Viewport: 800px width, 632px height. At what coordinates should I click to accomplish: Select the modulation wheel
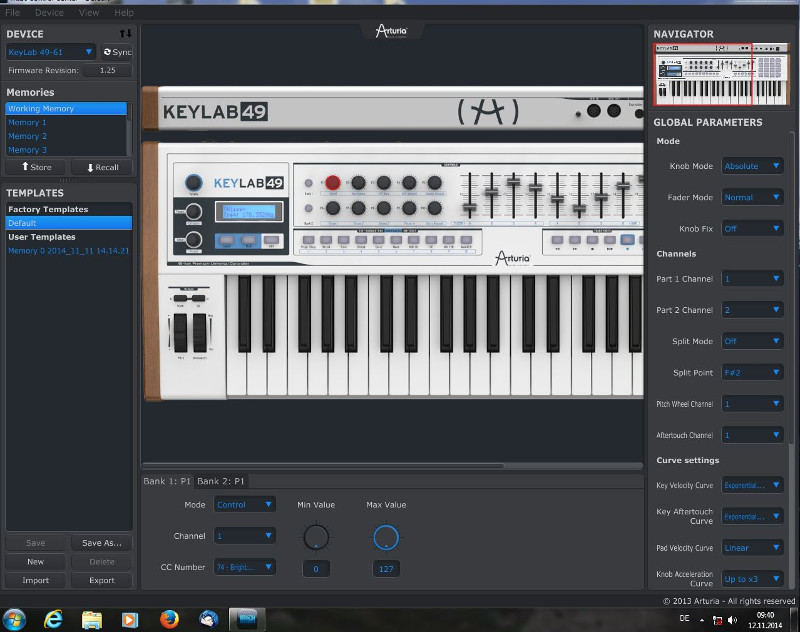199,333
